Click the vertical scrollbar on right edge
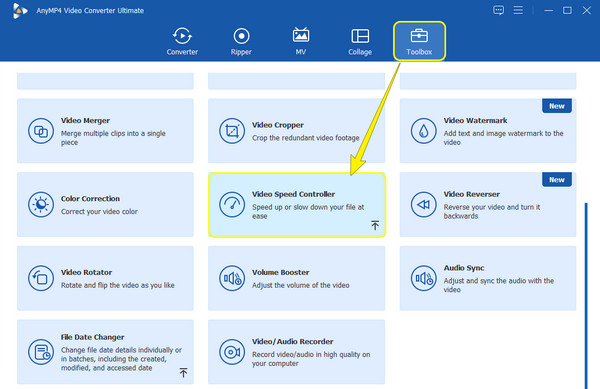This screenshot has height=389, width=600. point(585,295)
